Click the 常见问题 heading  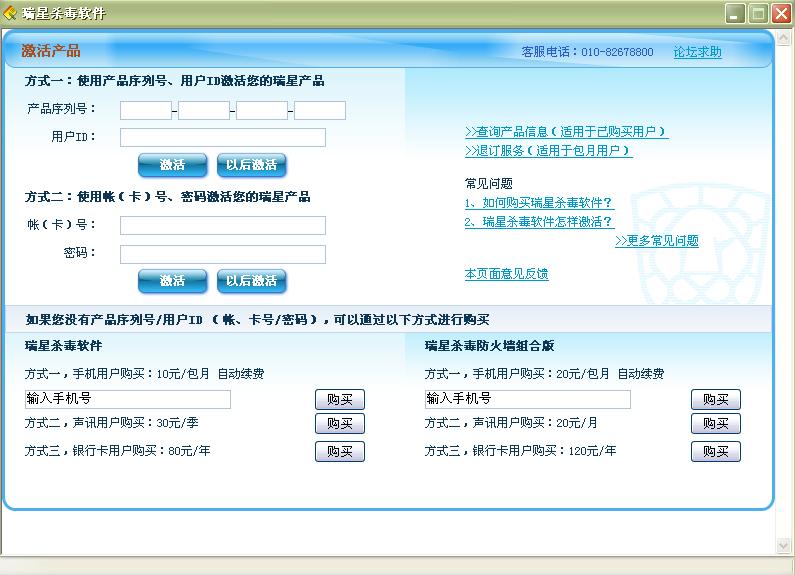(x=489, y=184)
